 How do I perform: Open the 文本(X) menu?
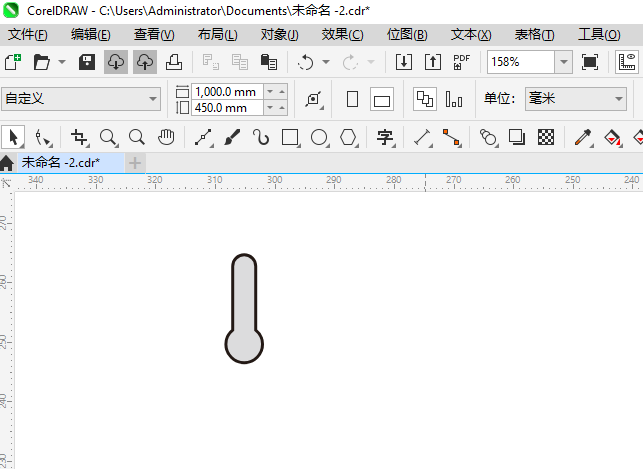click(x=471, y=35)
